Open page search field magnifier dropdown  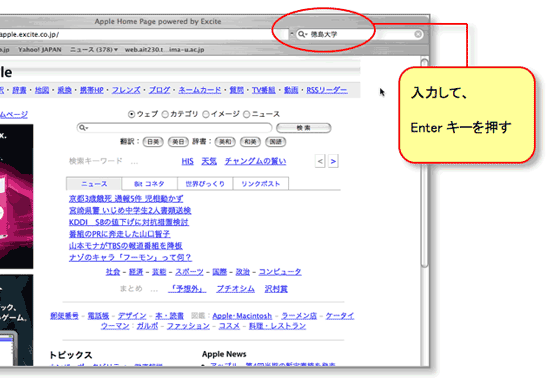tap(83, 128)
